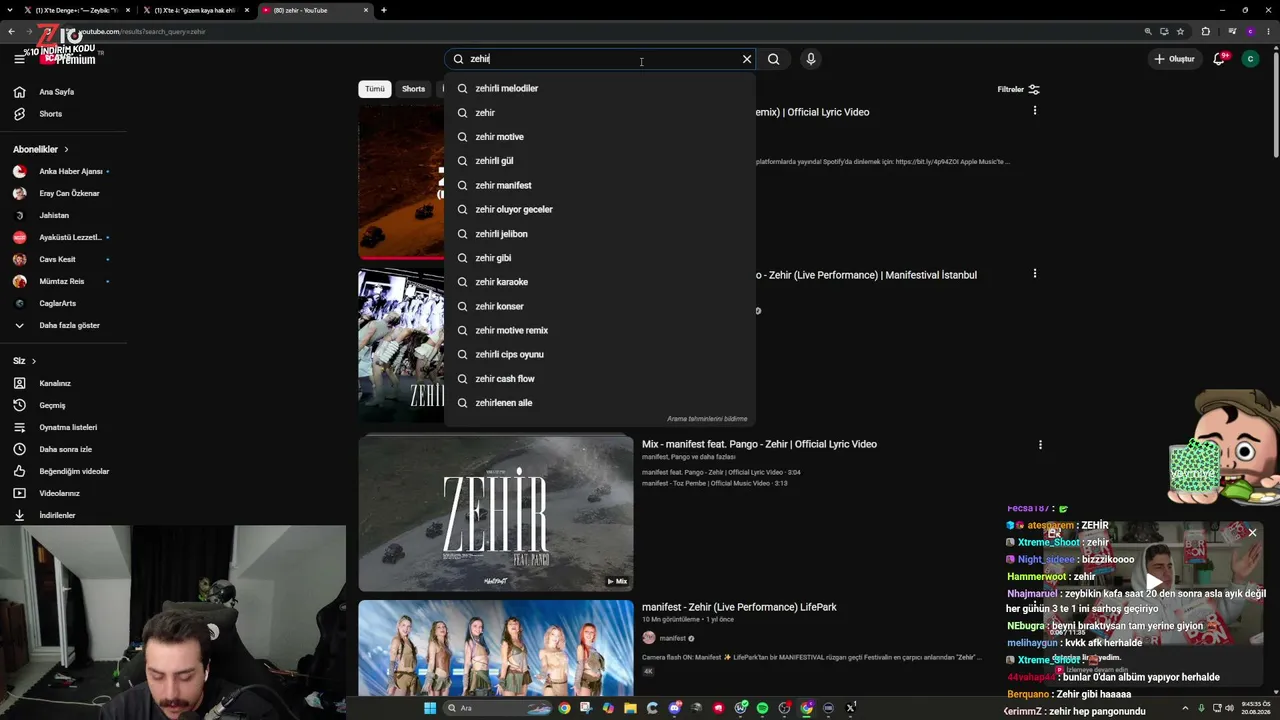Open the Mix manifest feat. Pango thumbnail
Screen dimensions: 1280x720
click(496, 513)
